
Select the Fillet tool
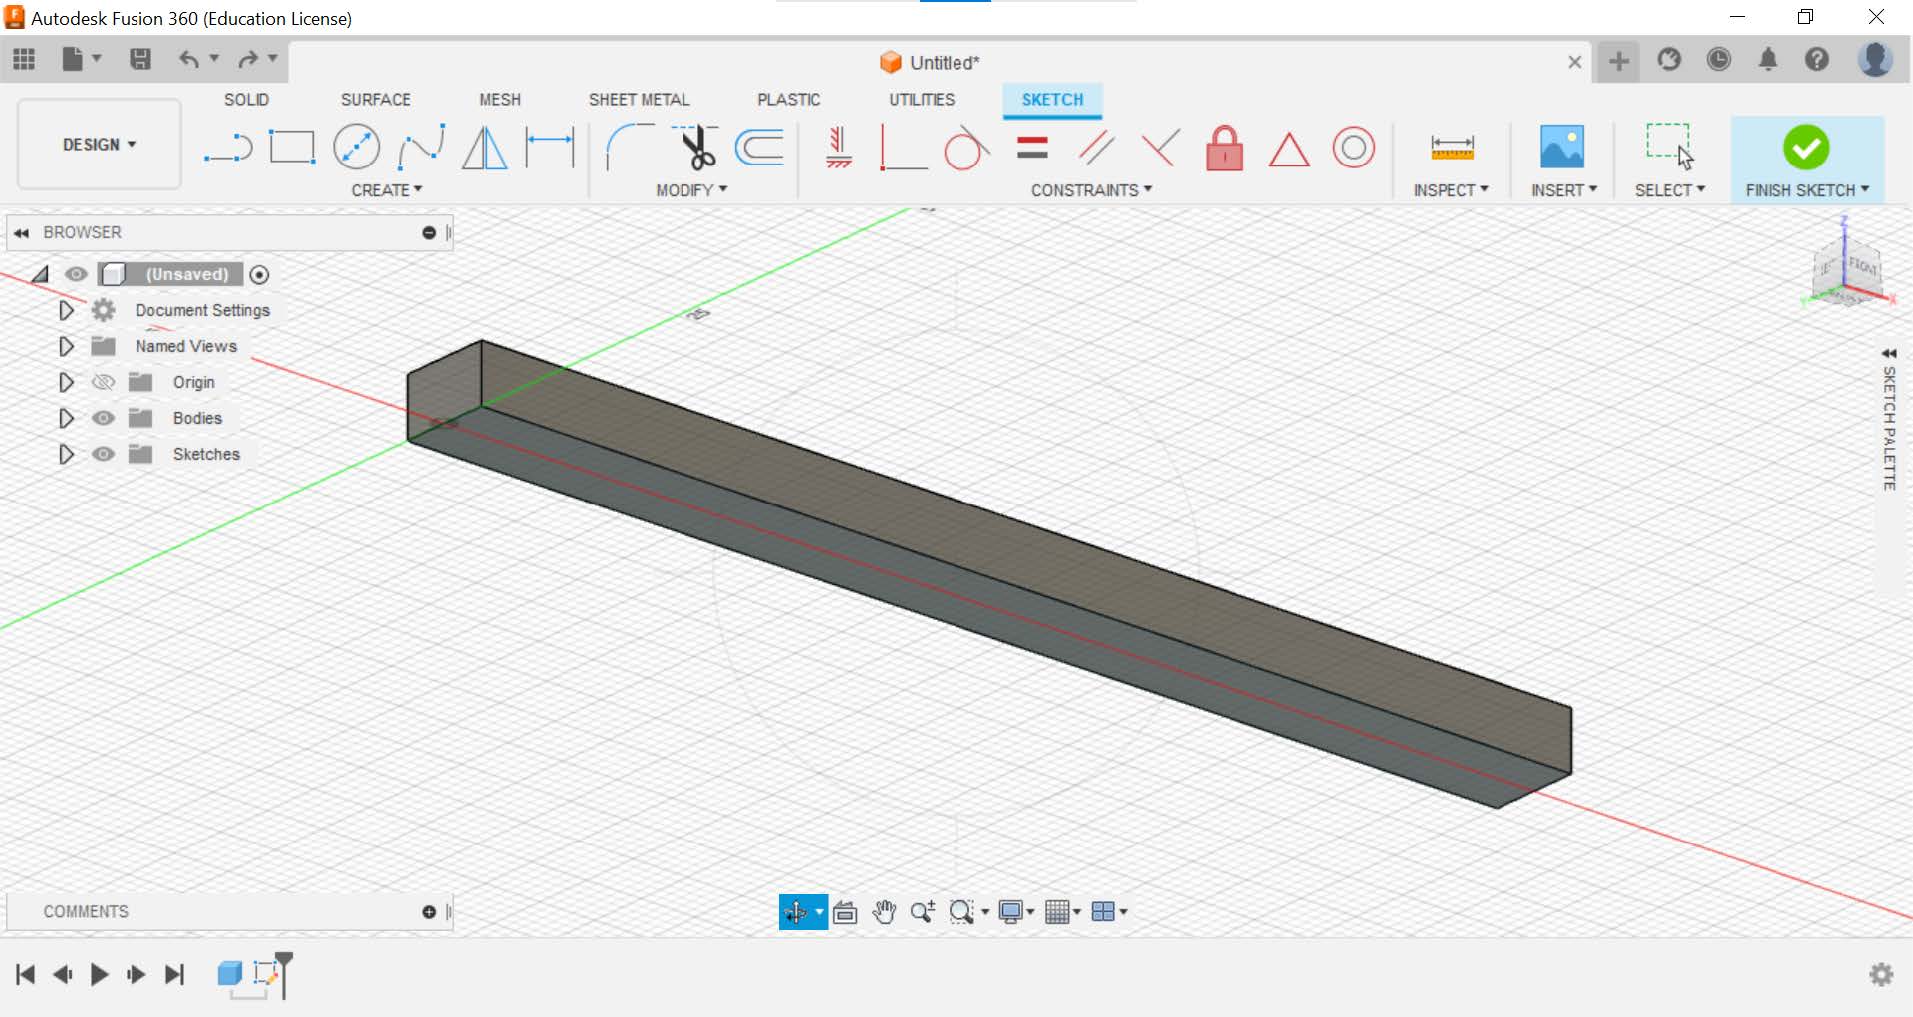coord(630,148)
